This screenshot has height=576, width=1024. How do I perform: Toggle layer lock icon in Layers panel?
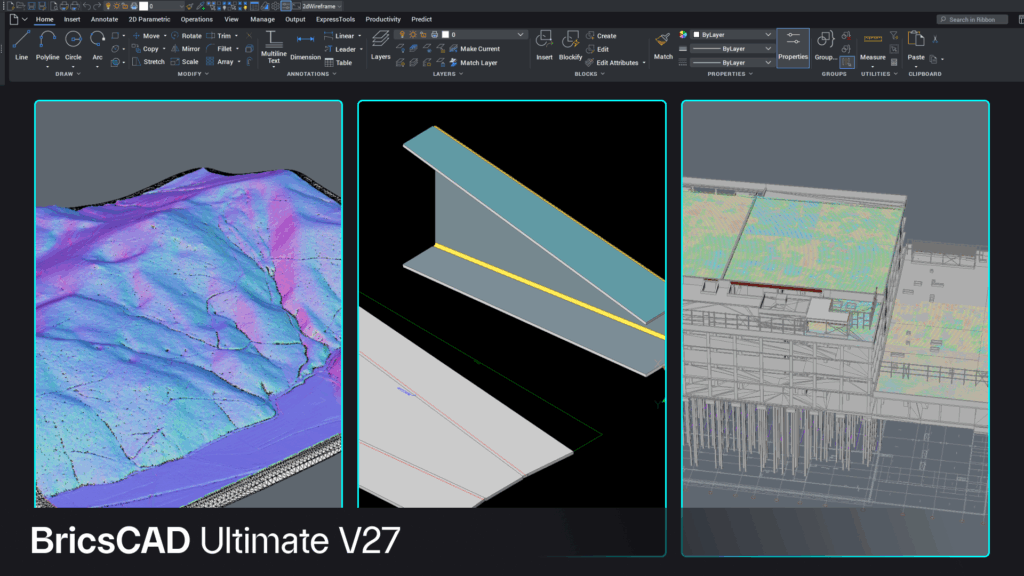(x=423, y=35)
